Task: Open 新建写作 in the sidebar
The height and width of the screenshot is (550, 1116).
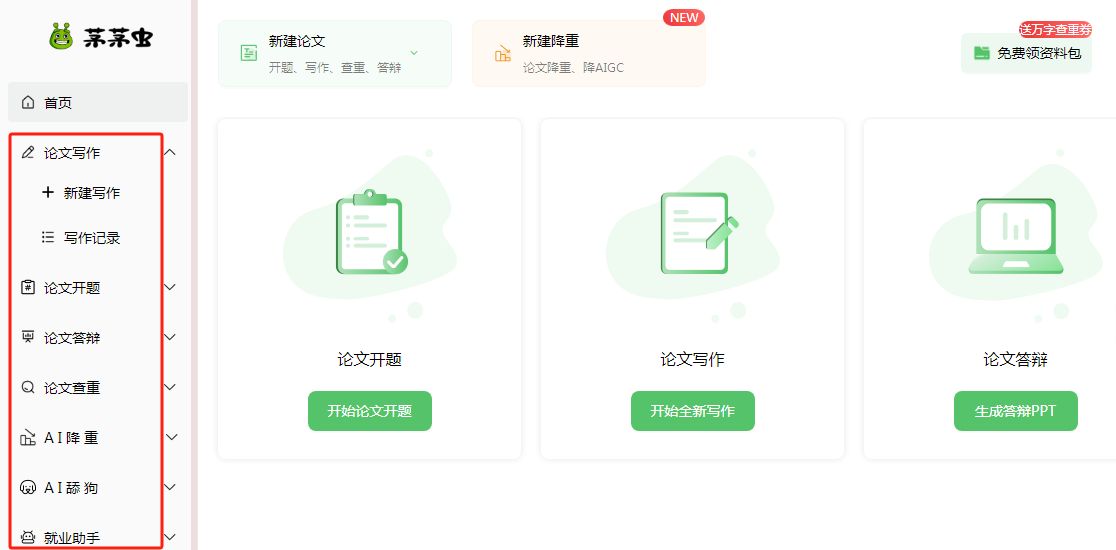Action: pyautogui.click(x=92, y=193)
